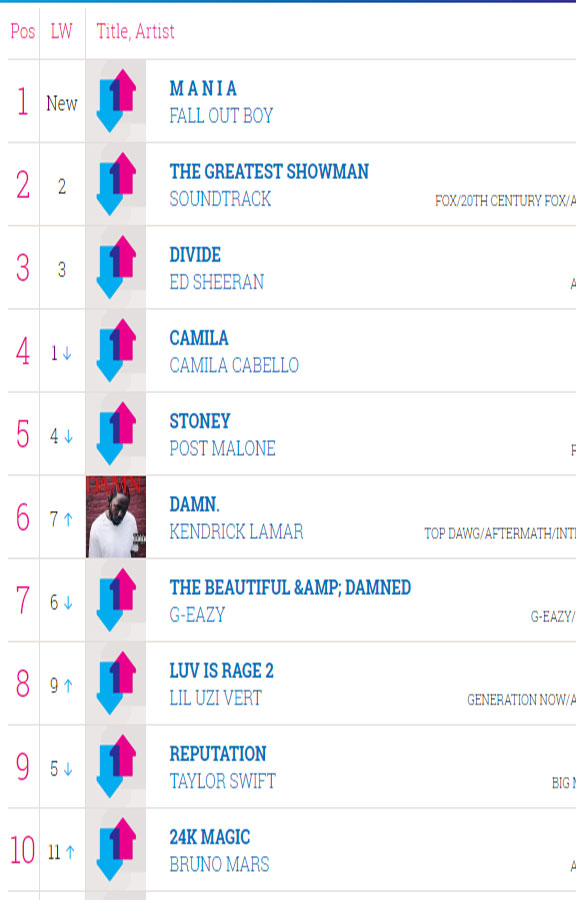The image size is (576, 900).
Task: Click the Stoney album placeholder icon
Action: (116, 433)
